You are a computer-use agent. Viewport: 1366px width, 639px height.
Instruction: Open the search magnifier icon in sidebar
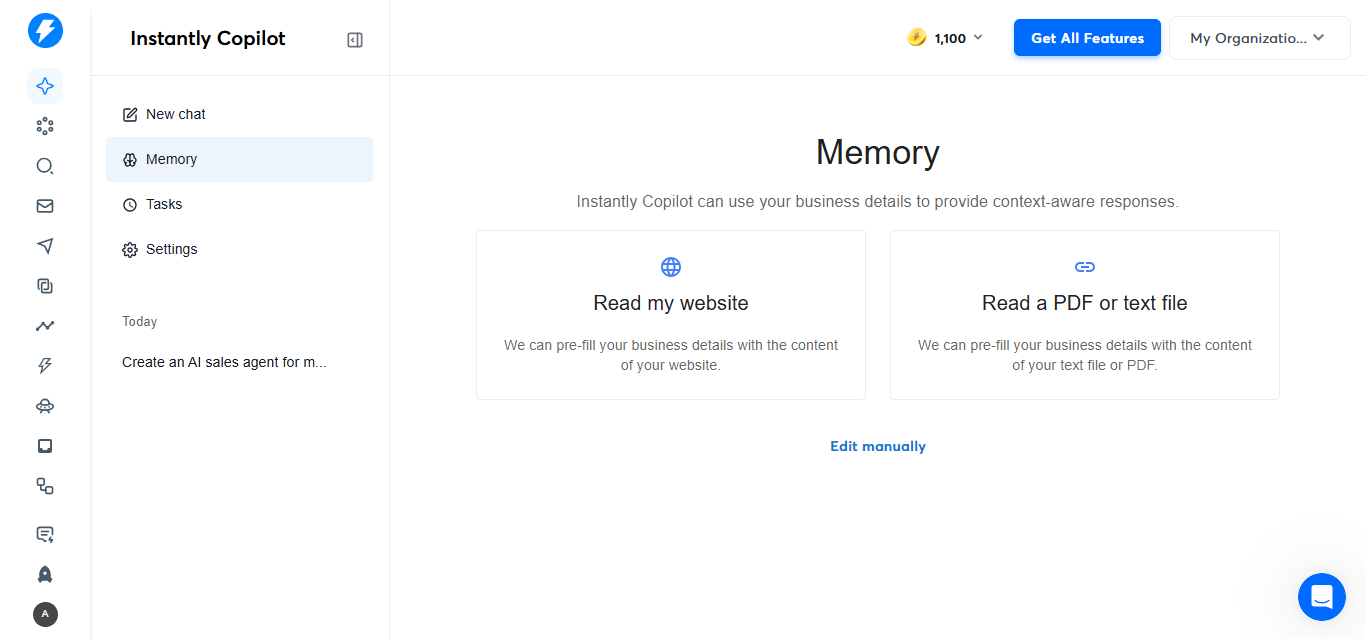pos(45,166)
